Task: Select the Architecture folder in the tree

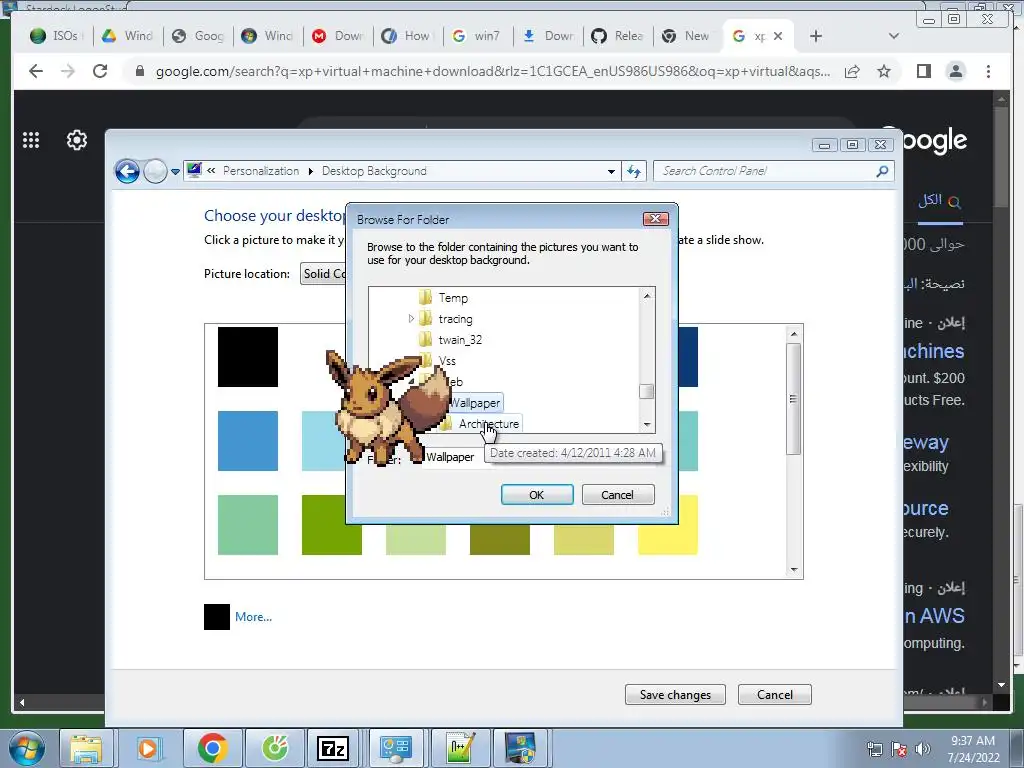Action: pyautogui.click(x=488, y=424)
